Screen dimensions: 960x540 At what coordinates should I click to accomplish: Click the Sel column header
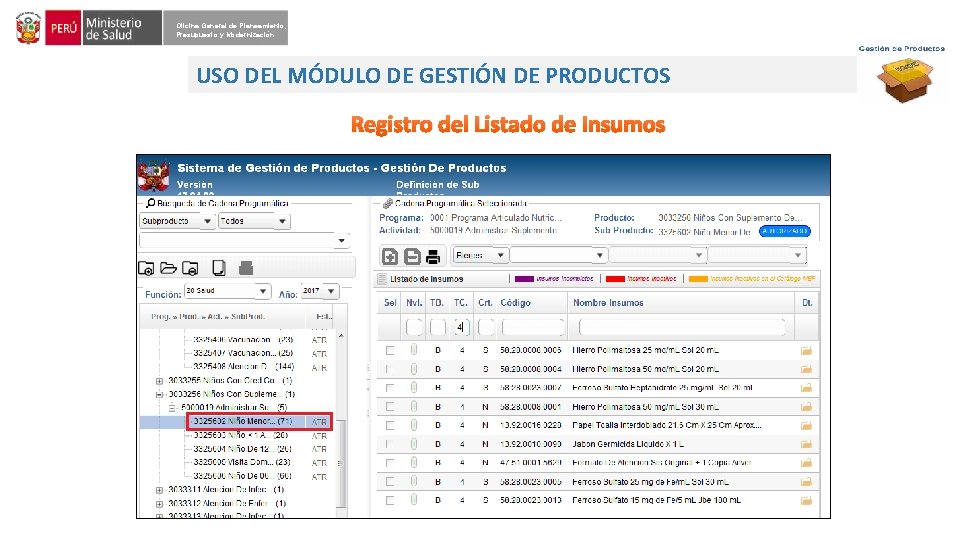[x=390, y=303]
